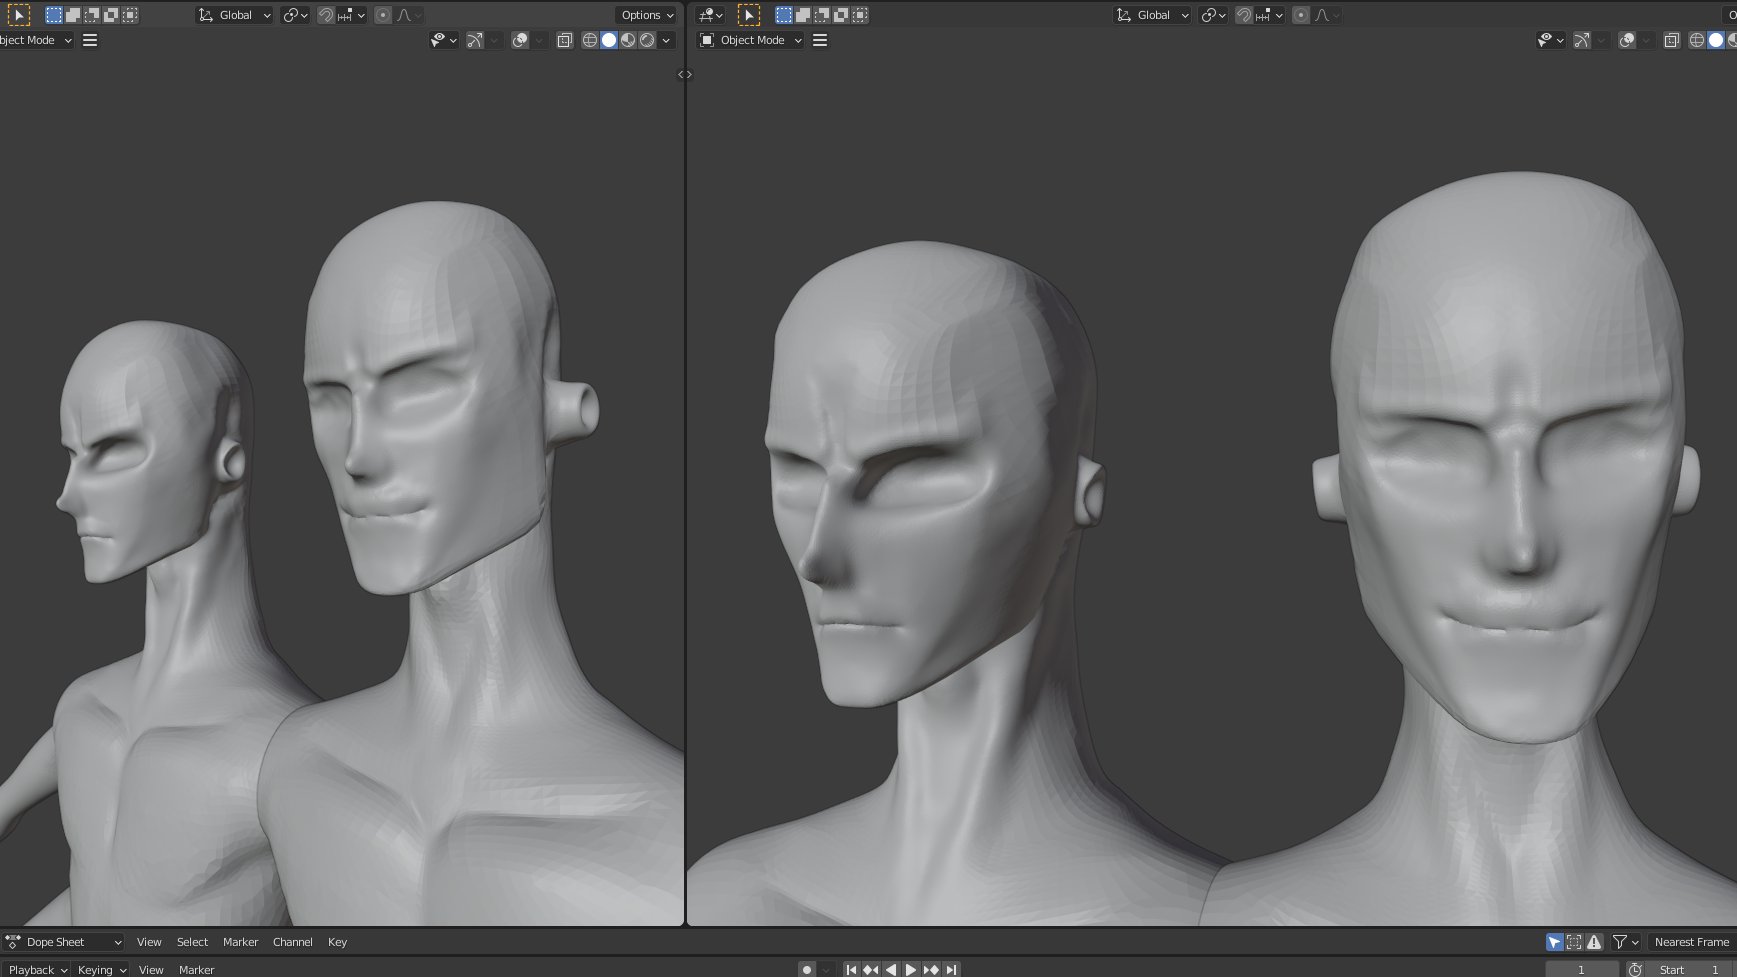
Task: Toggle overlays display in left viewport
Action: (520, 40)
